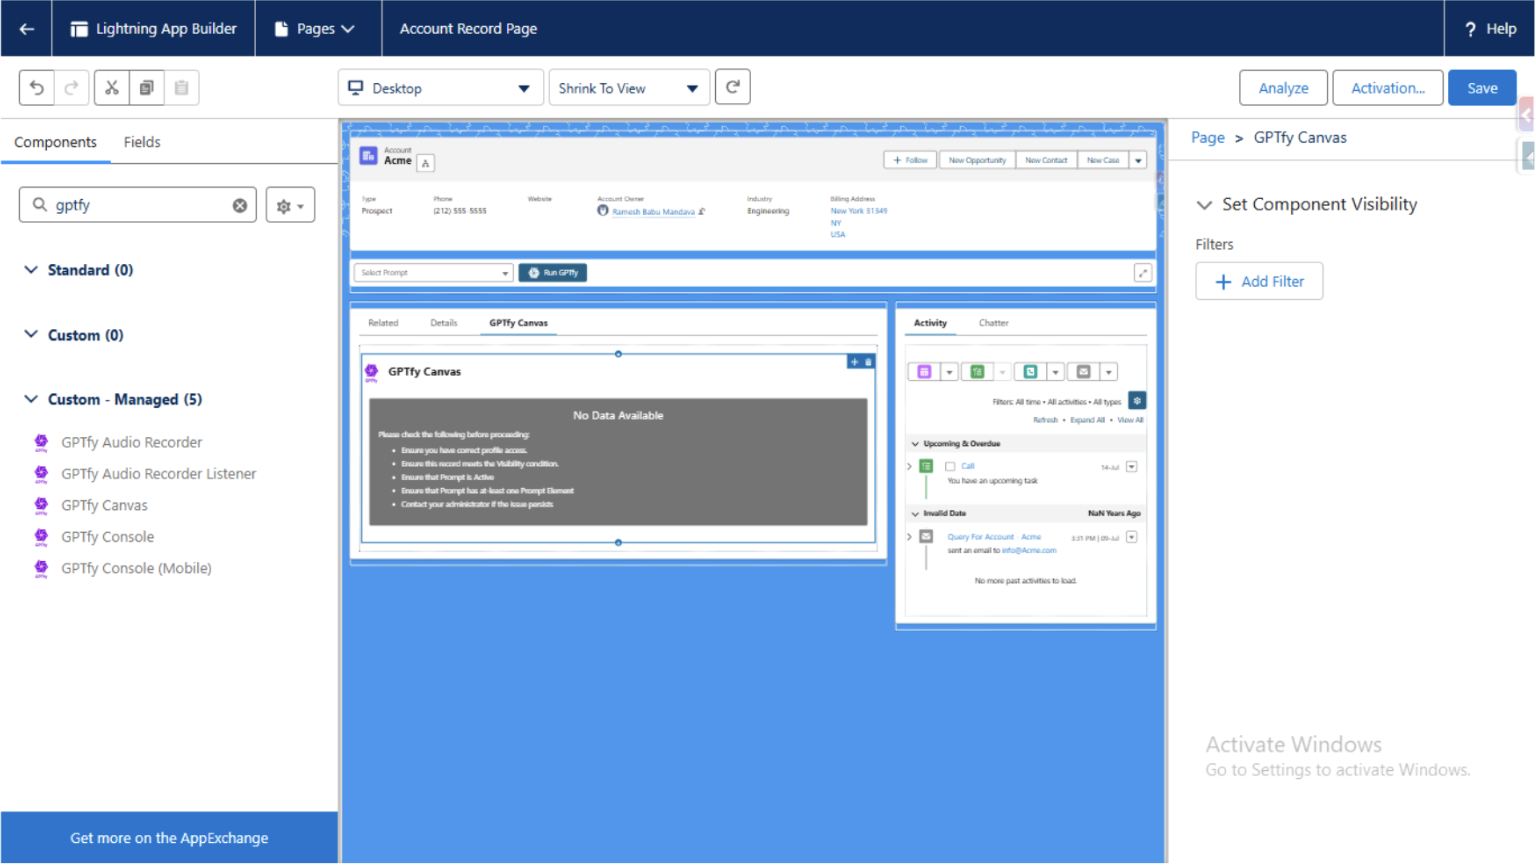Viewport: 1536px width, 866px height.
Task: Select GPTfy Console component in list
Action: [108, 537]
